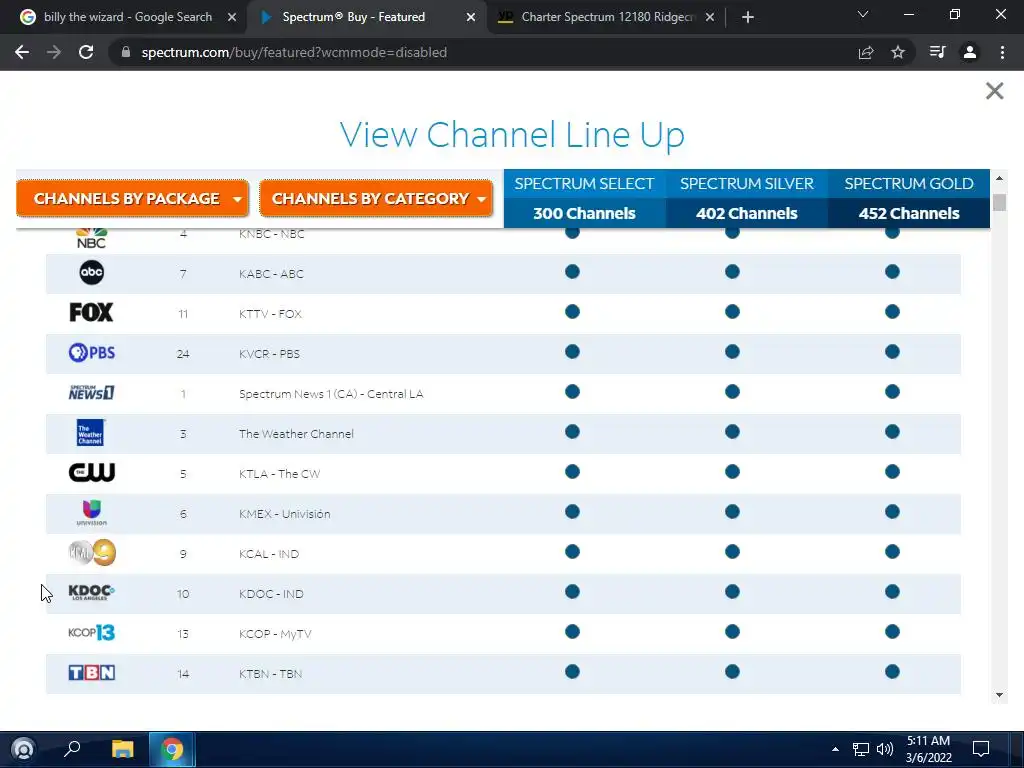The width and height of the screenshot is (1024, 768).
Task: Select the Spectrum Gold package header
Action: [x=909, y=184]
